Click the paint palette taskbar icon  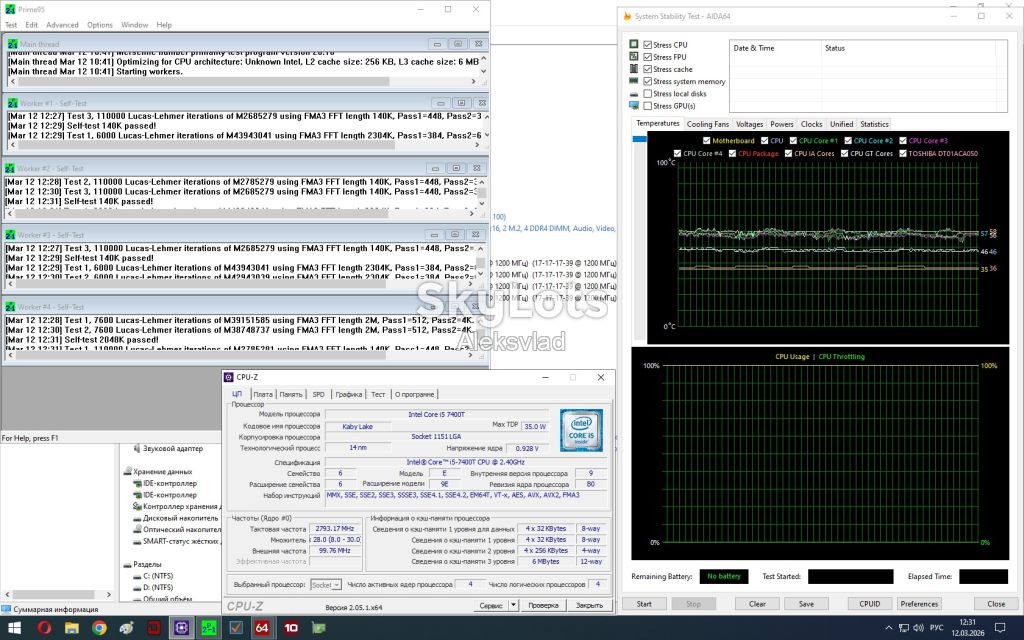(x=127, y=628)
